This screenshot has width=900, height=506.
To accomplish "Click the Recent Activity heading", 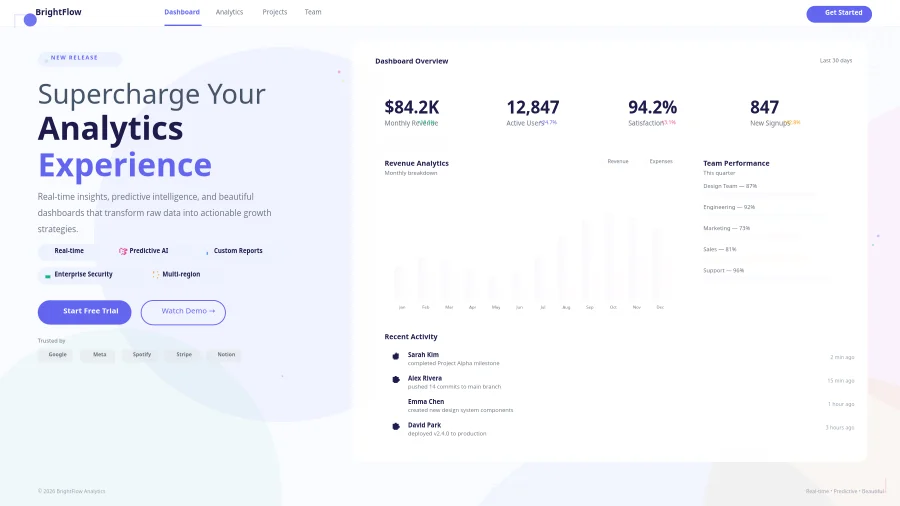I will [411, 337].
